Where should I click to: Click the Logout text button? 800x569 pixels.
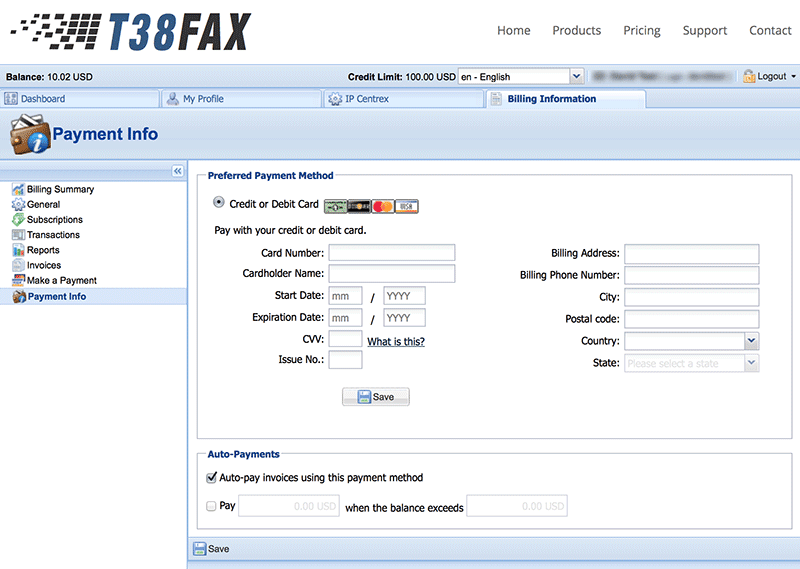pos(771,77)
